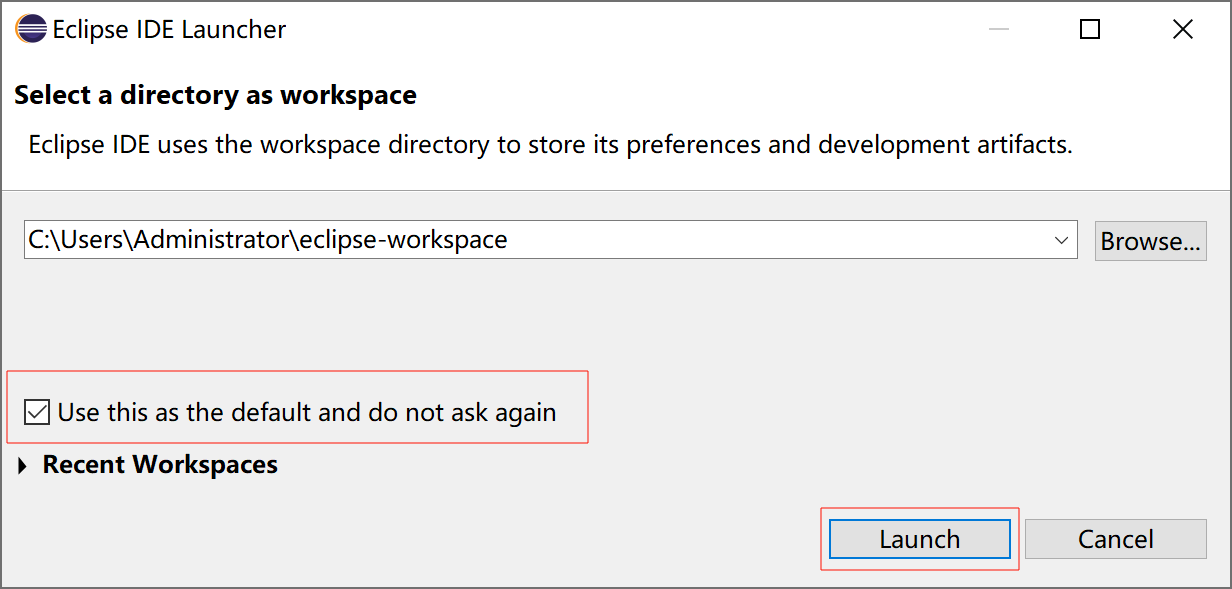Minimize the Eclipse IDE Launcher window
The image size is (1232, 589).
[998, 30]
